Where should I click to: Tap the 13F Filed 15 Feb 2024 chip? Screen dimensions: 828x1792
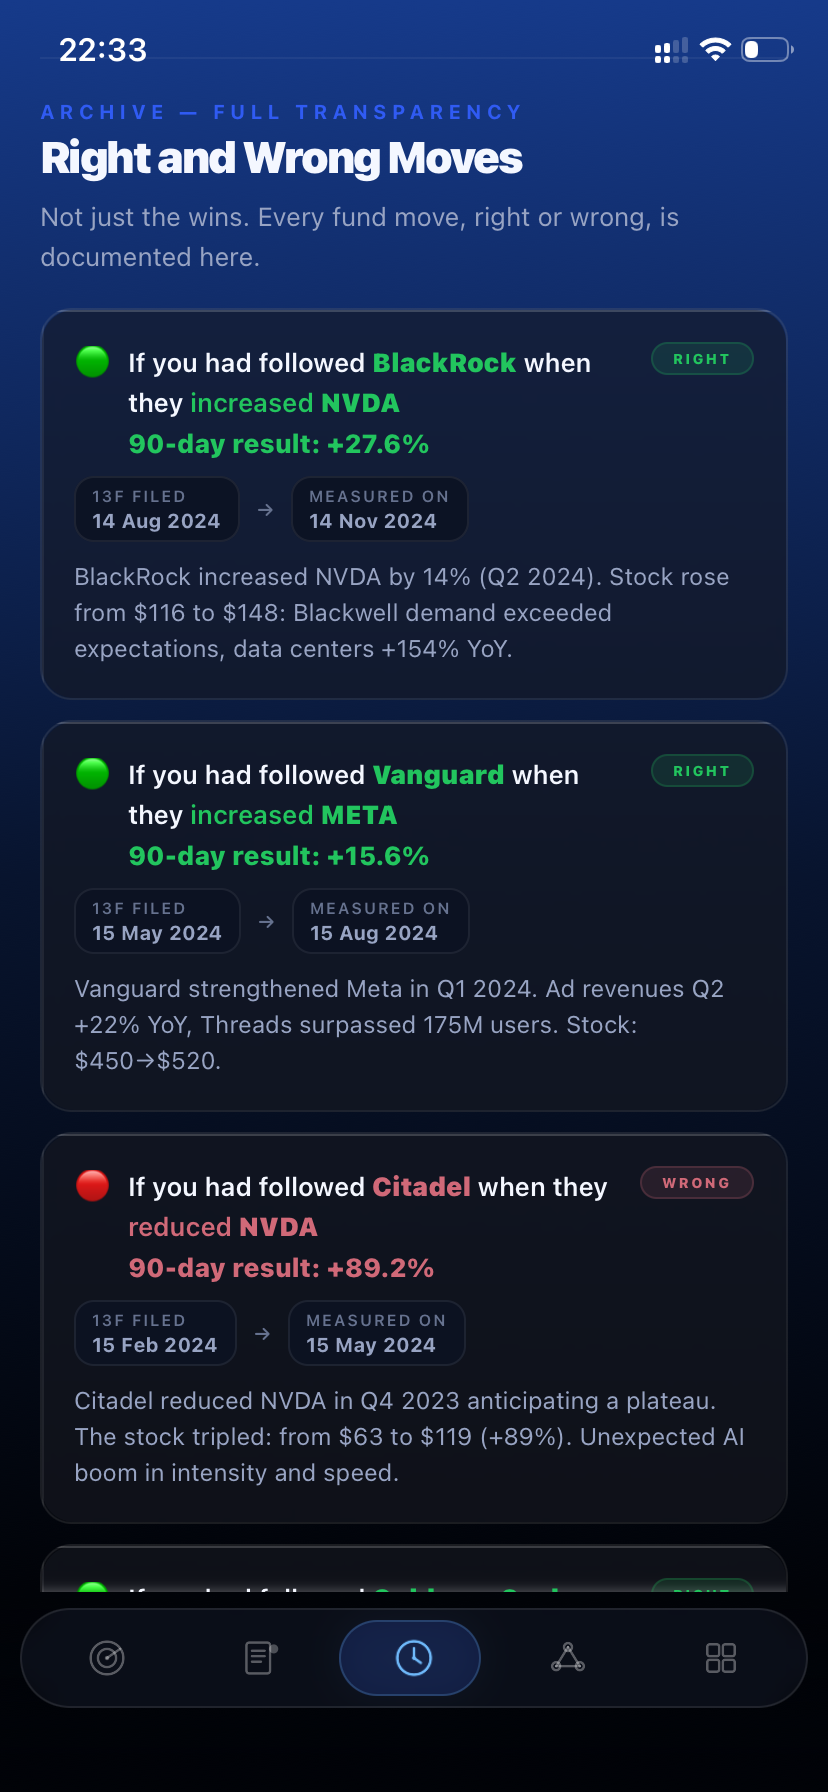[x=155, y=1333]
